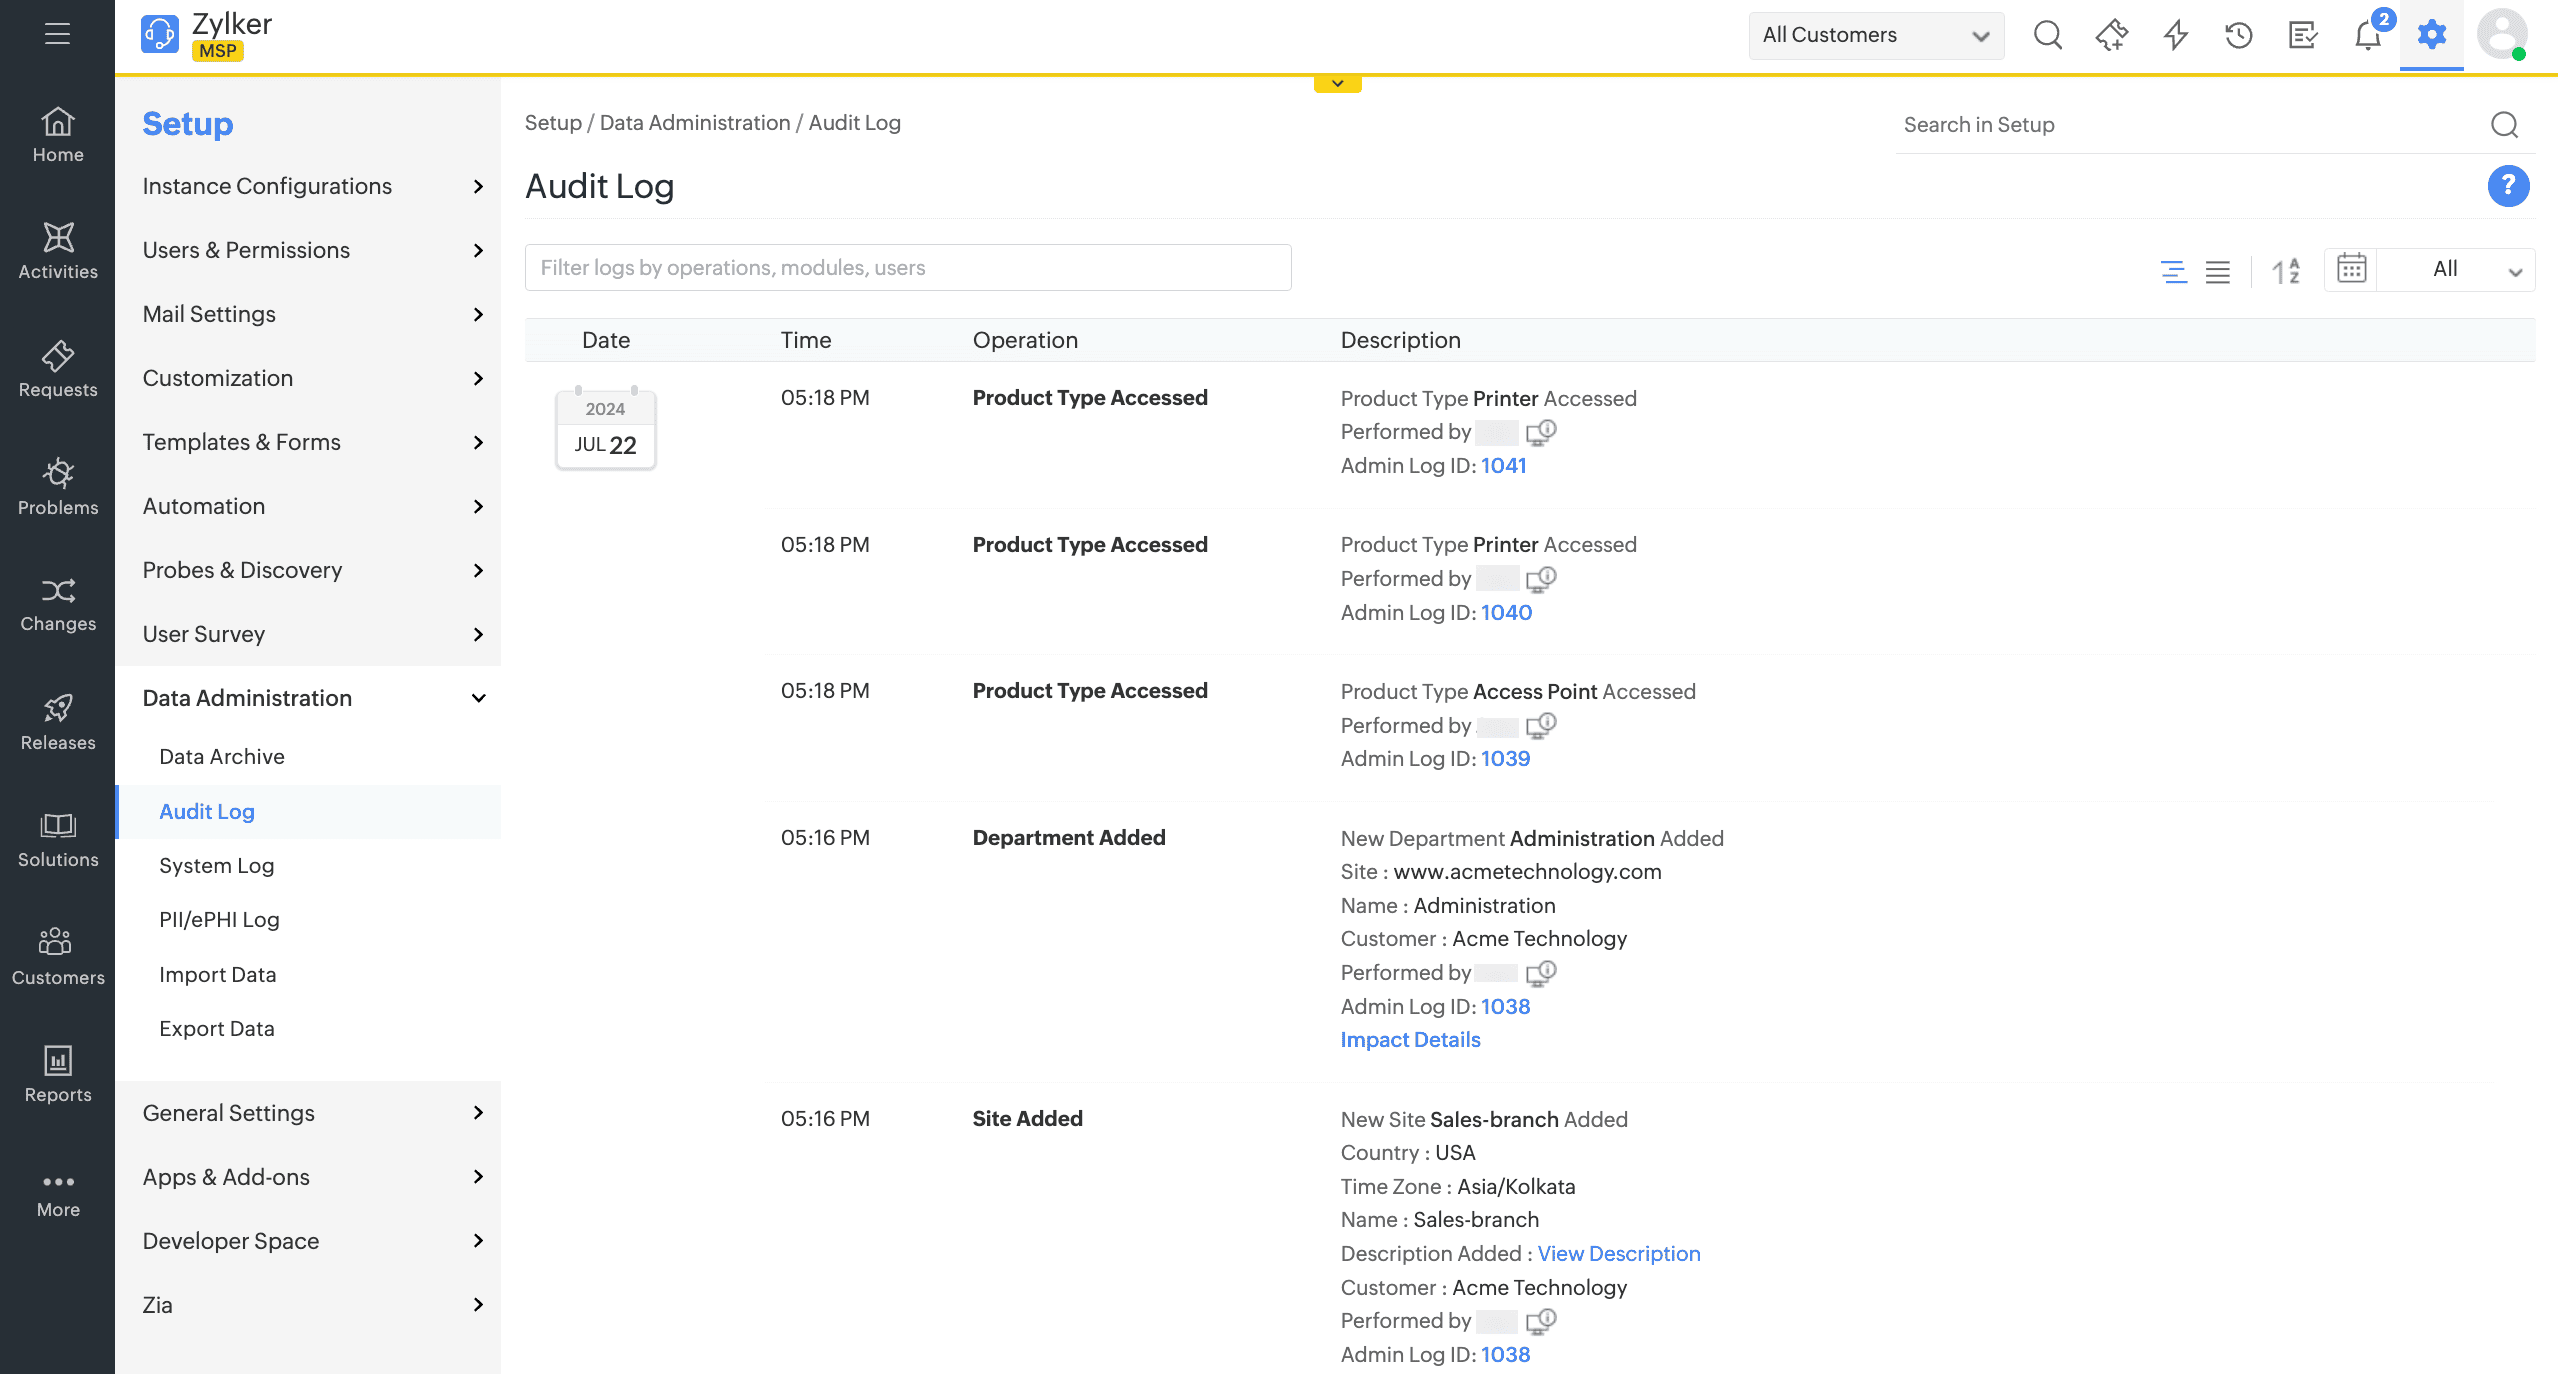Click the notifications bell icon
Screen dimensions: 2558x1374
pos(2367,36)
